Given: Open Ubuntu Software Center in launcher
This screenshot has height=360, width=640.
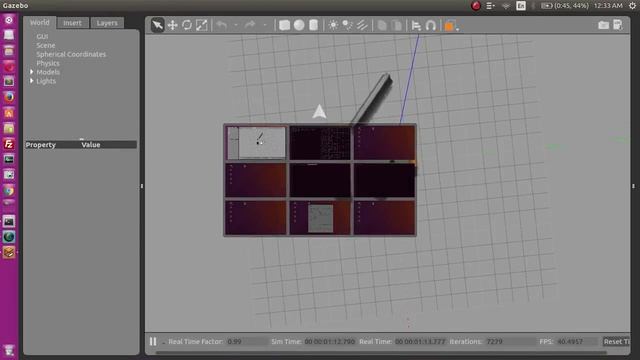Looking at the screenshot, I should (9, 113).
